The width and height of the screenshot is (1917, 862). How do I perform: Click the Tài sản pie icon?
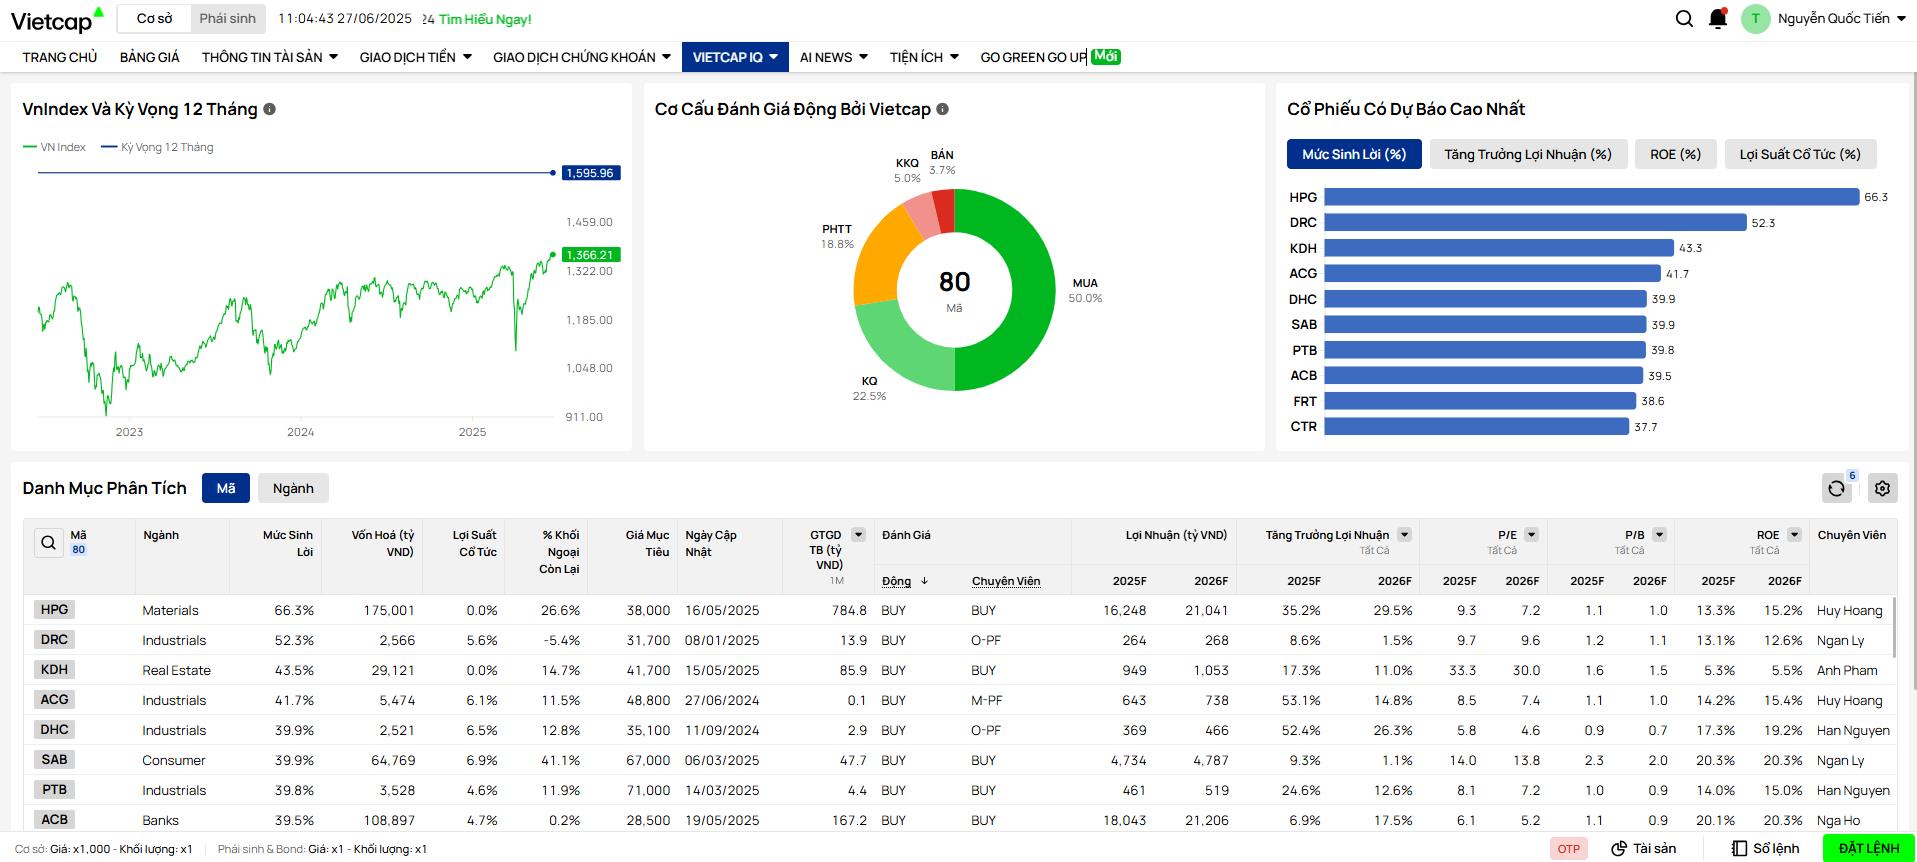(x=1619, y=848)
